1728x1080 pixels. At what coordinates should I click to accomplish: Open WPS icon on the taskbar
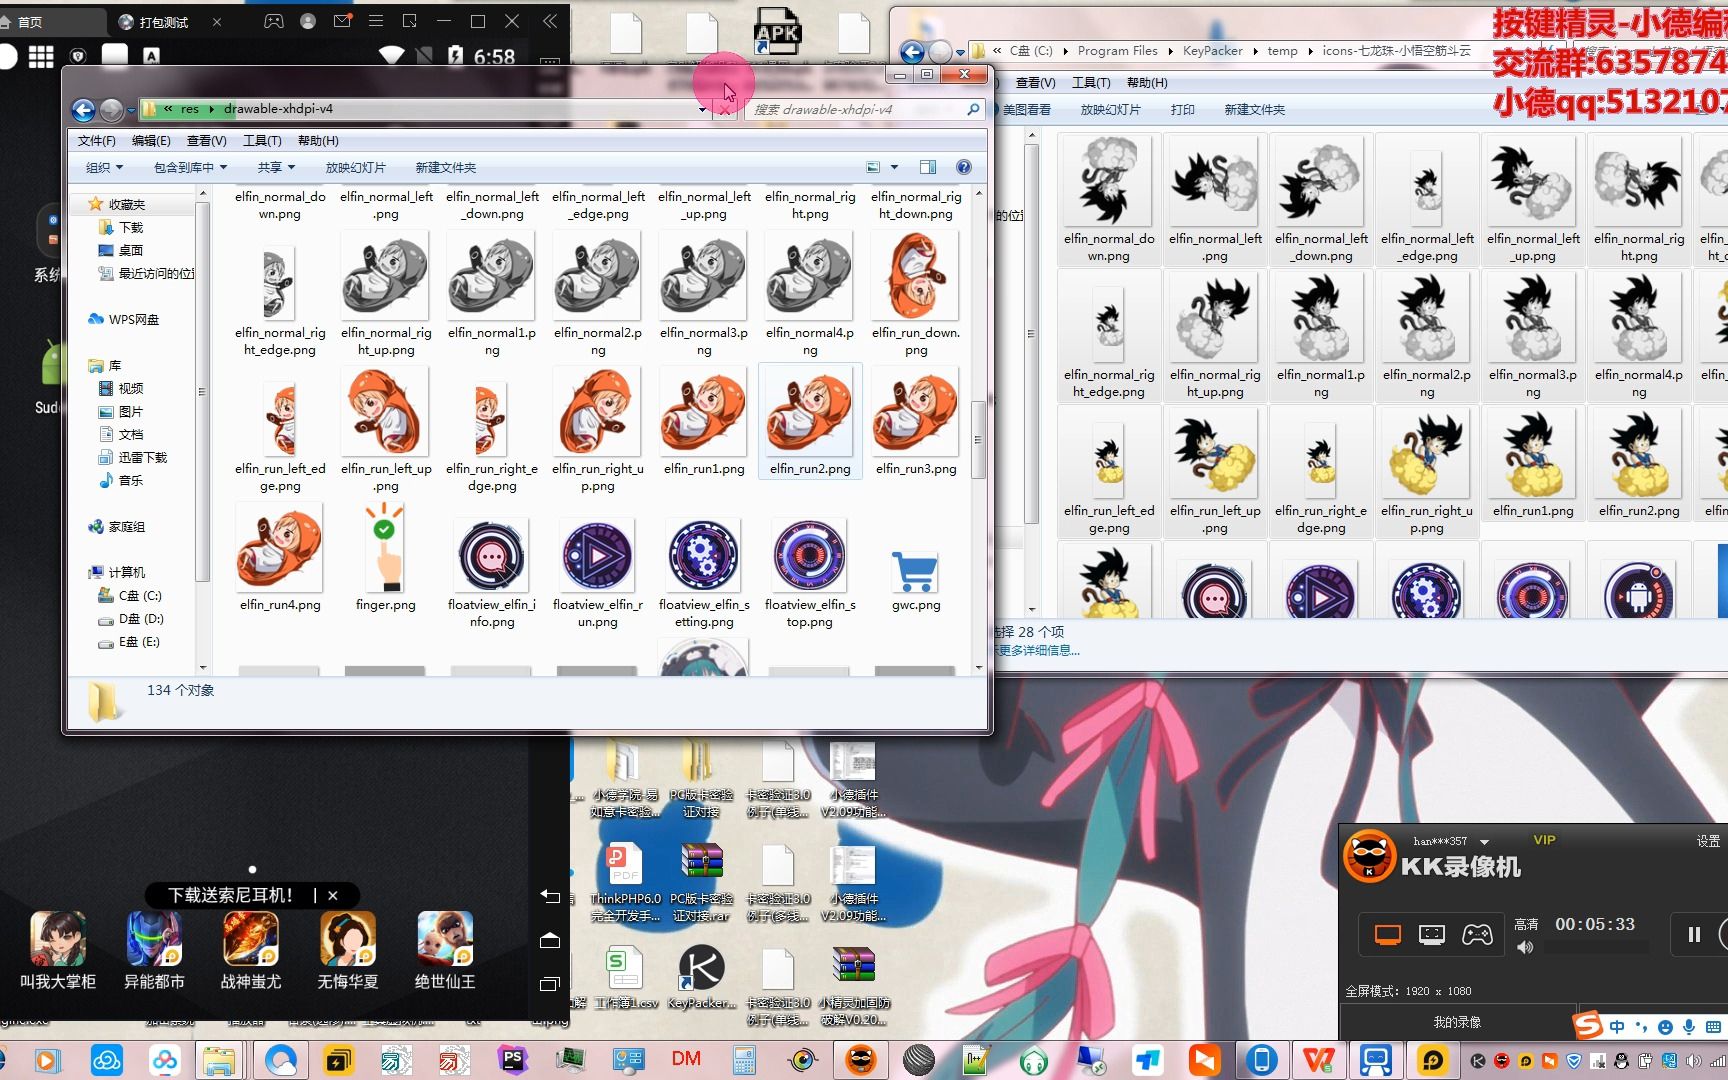pos(1319,1058)
